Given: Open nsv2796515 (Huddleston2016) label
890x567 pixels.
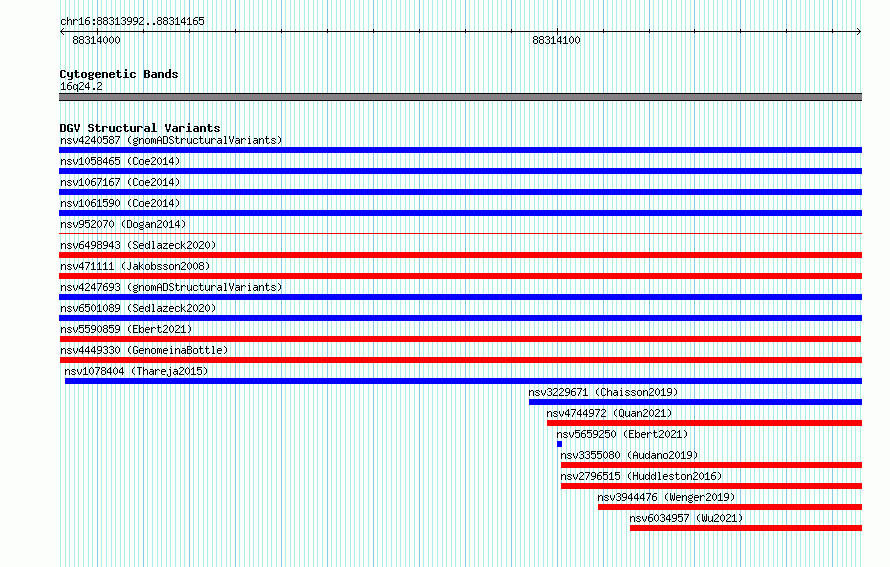Looking at the screenshot, I should [641, 476].
